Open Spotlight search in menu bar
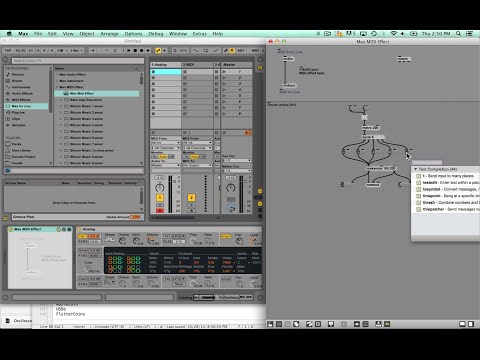Image resolution: width=480 pixels, height=360 pixels. tap(458, 34)
